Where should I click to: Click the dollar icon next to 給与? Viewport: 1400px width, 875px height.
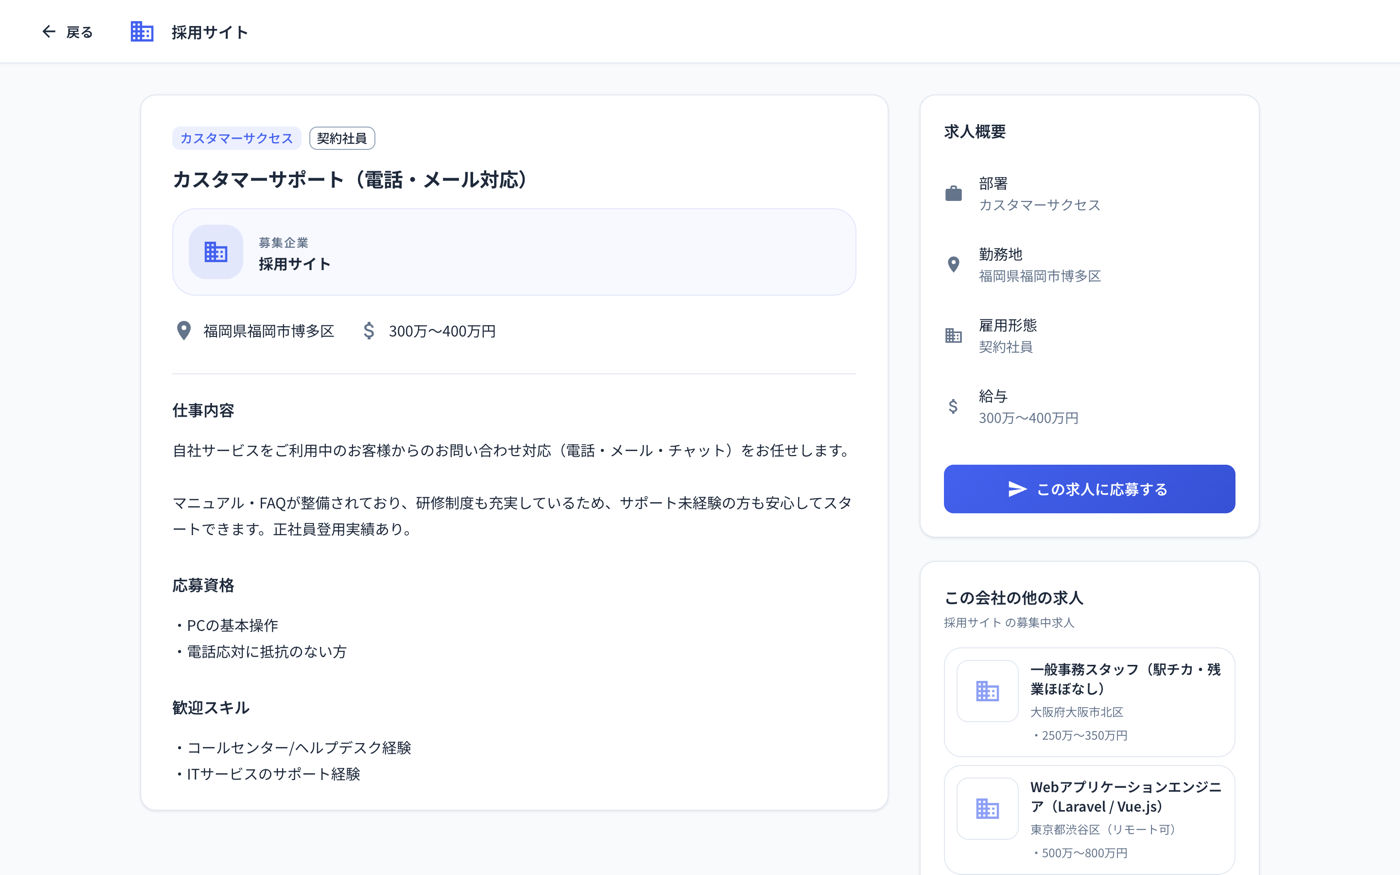pyautogui.click(x=954, y=407)
